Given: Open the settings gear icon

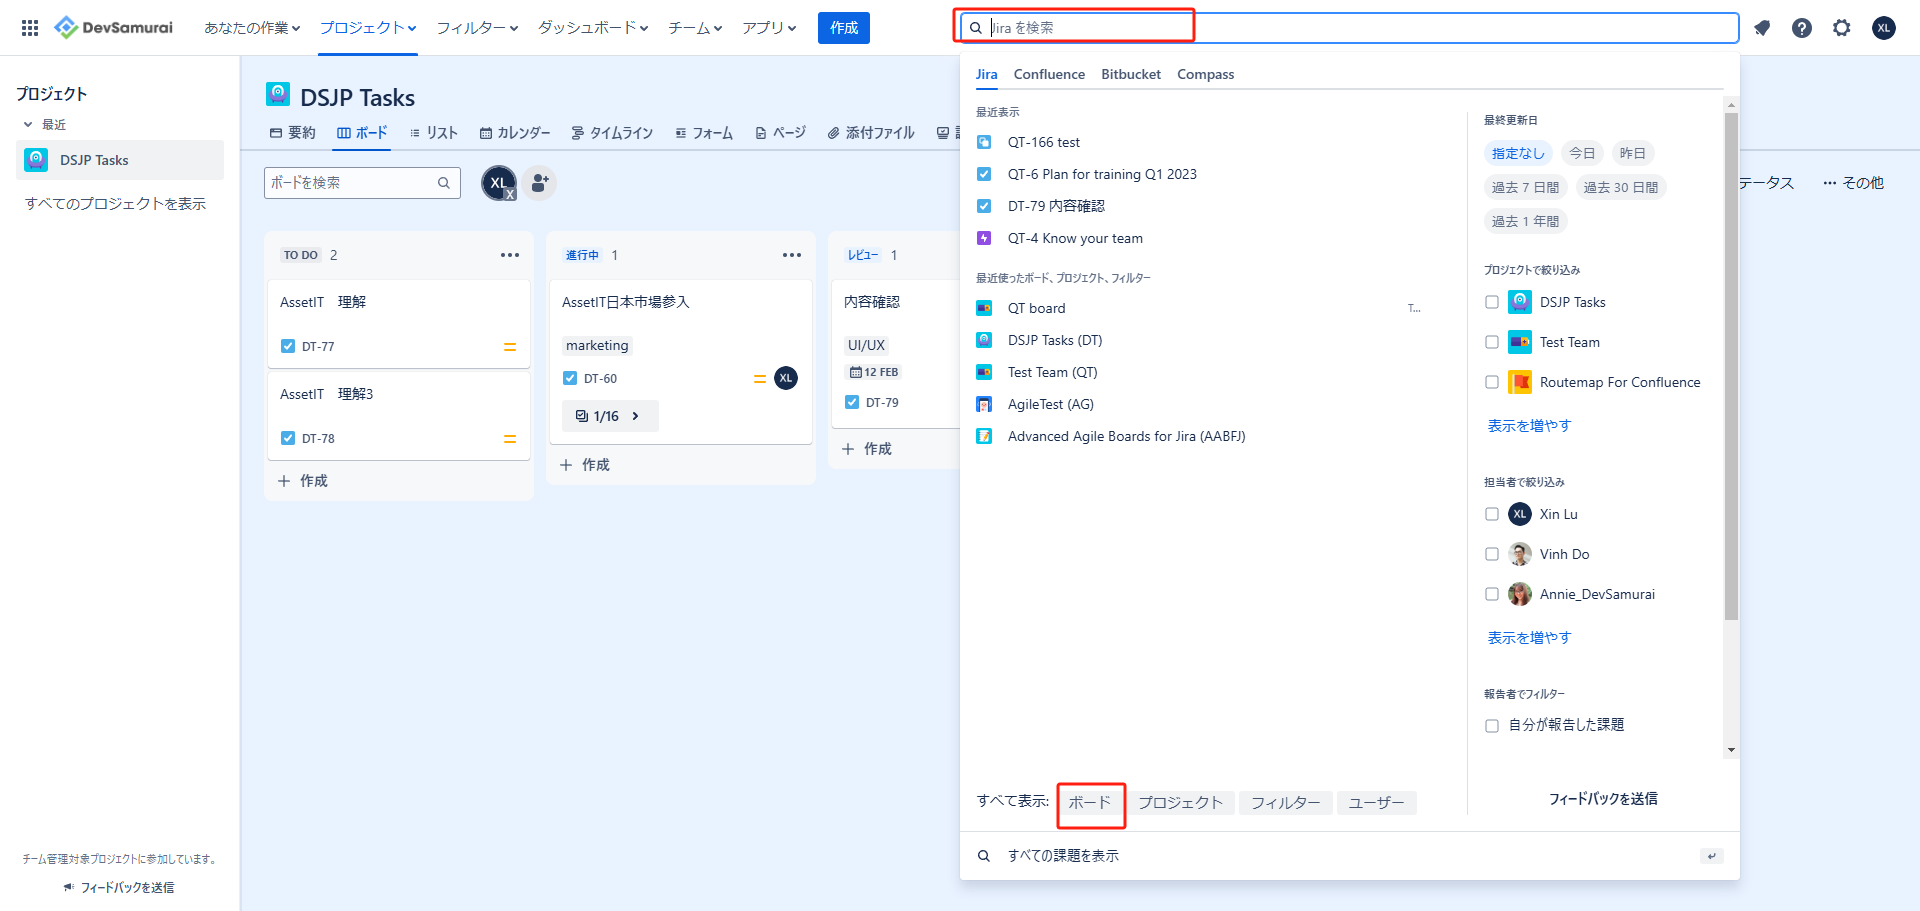Looking at the screenshot, I should click(1842, 28).
